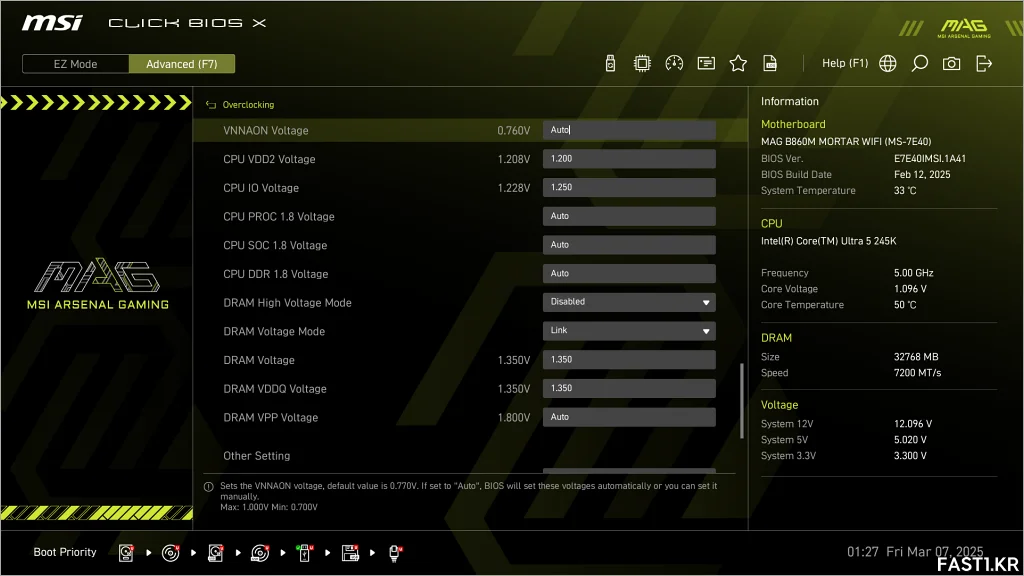Click CPU PROC 1.8 Voltage field
This screenshot has width=1024, height=576.
[x=629, y=216]
